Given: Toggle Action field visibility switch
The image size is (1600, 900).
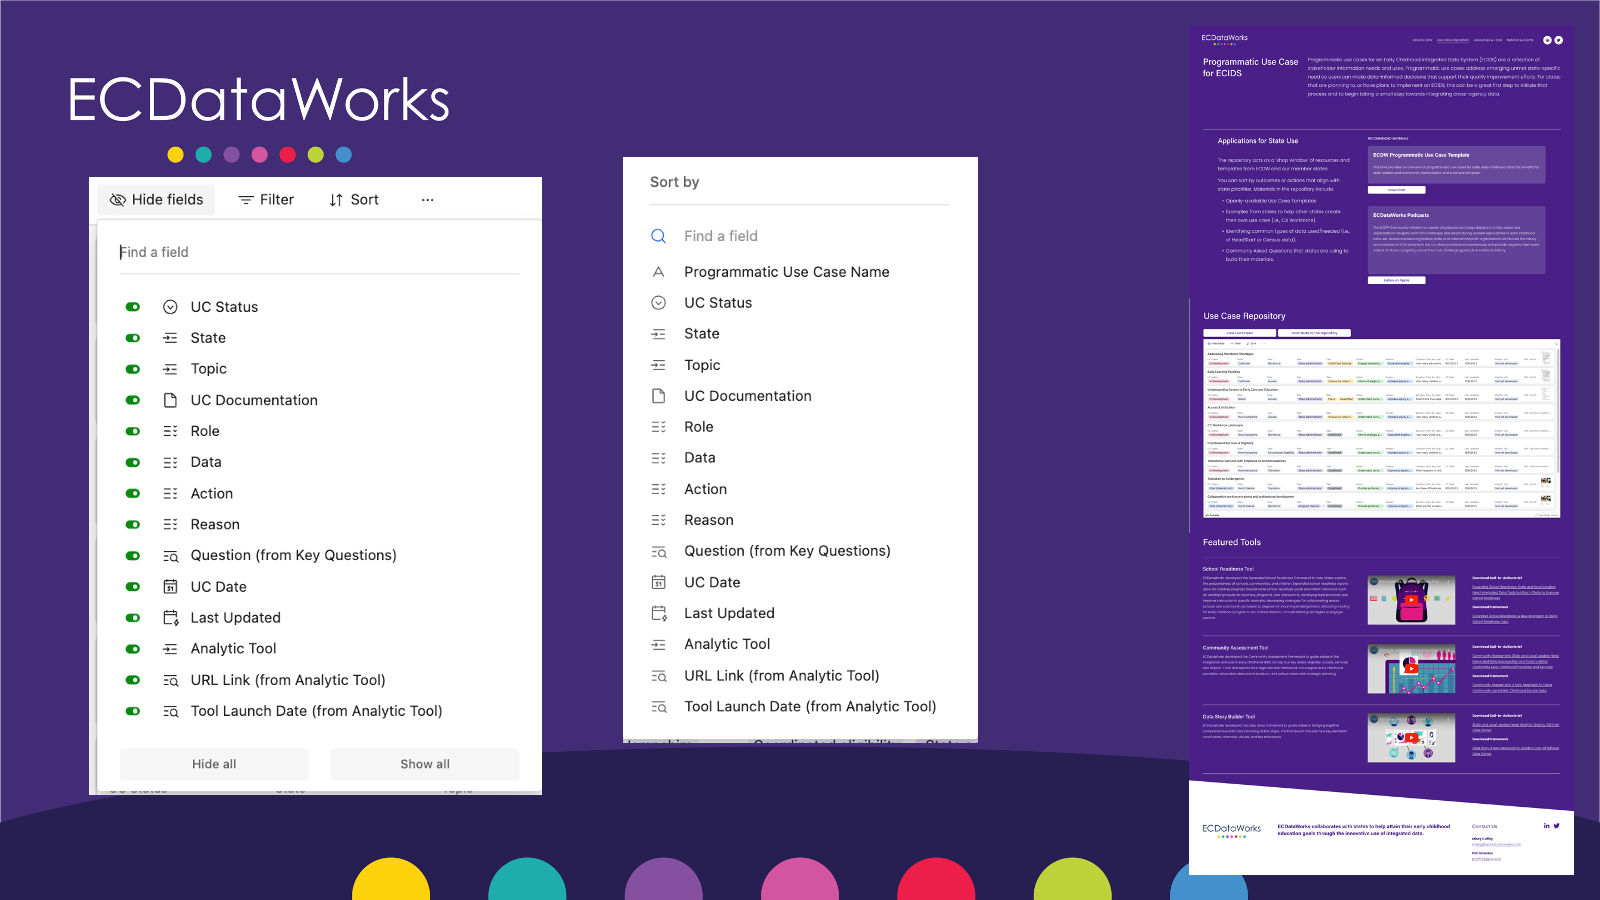Looking at the screenshot, I should 133,493.
